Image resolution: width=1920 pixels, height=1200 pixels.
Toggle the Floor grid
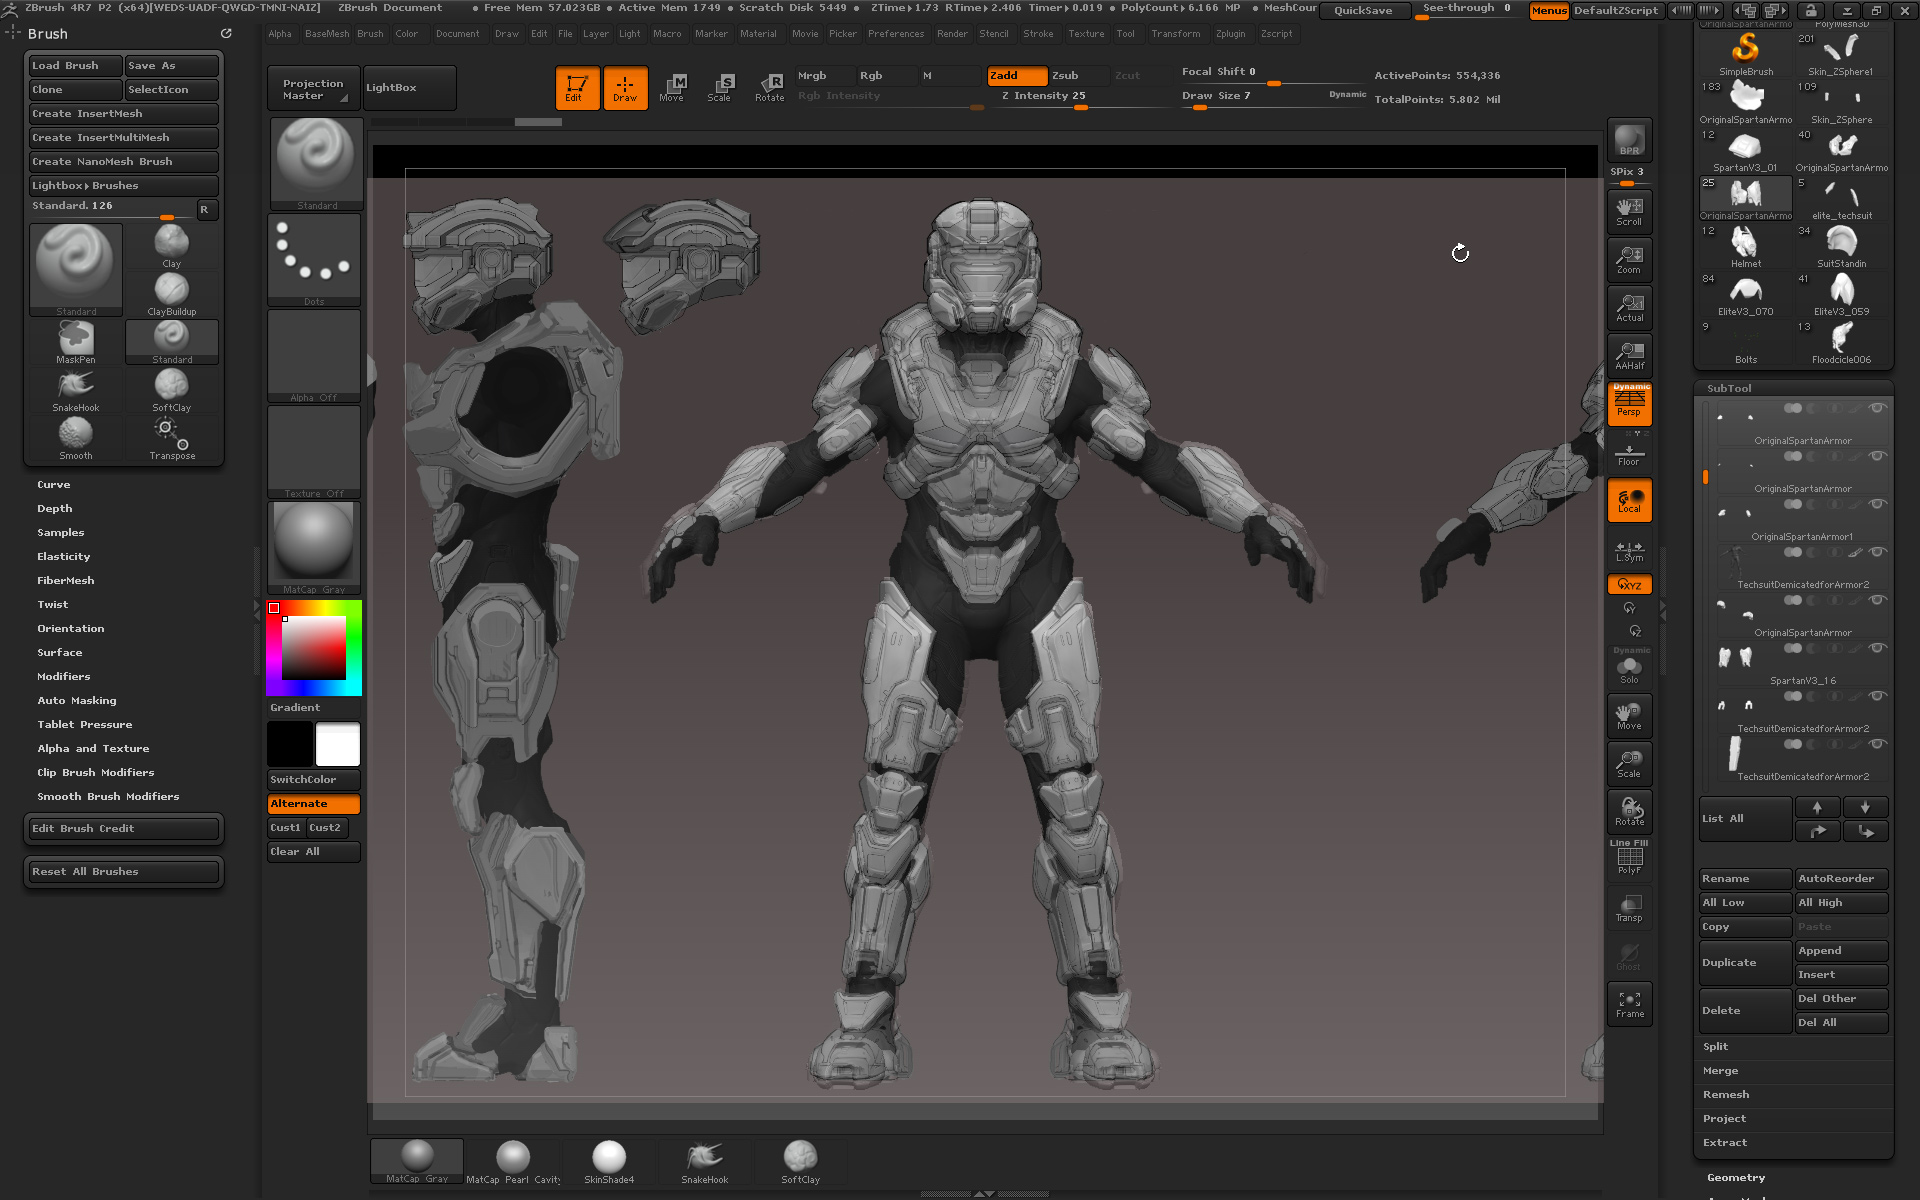(x=1629, y=454)
